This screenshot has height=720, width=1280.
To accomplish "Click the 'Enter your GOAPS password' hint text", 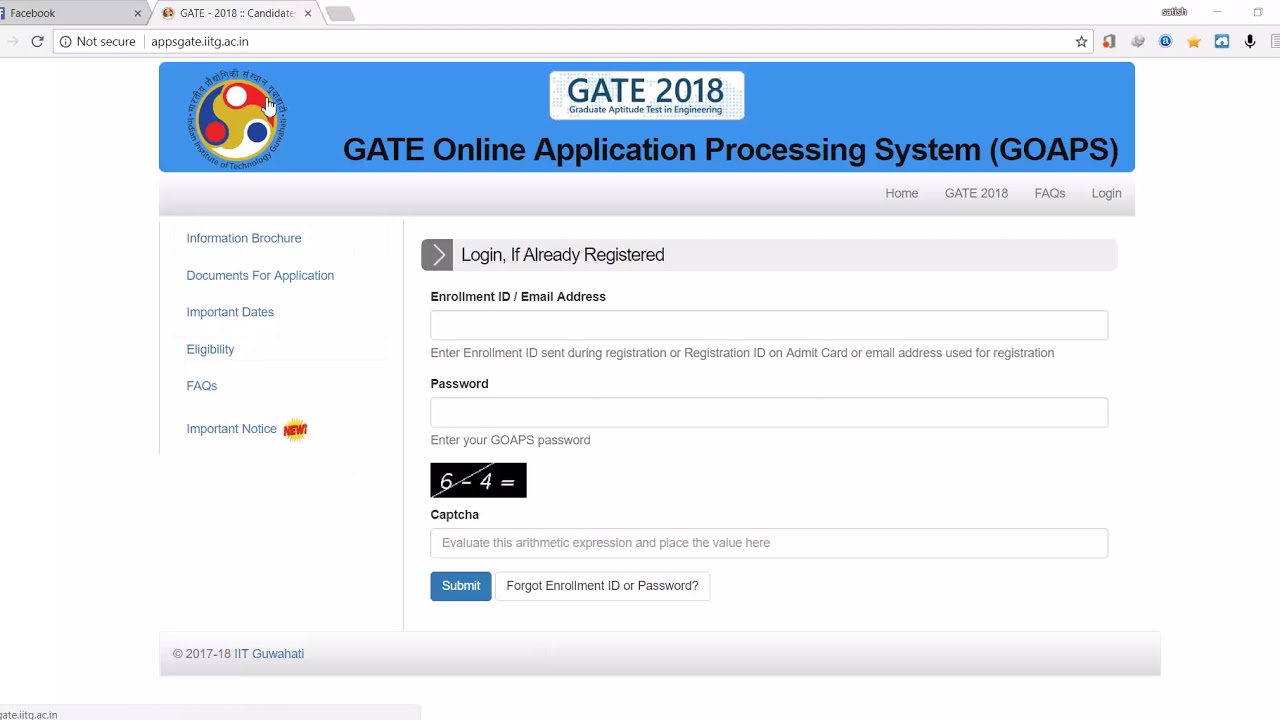I will 510,440.
